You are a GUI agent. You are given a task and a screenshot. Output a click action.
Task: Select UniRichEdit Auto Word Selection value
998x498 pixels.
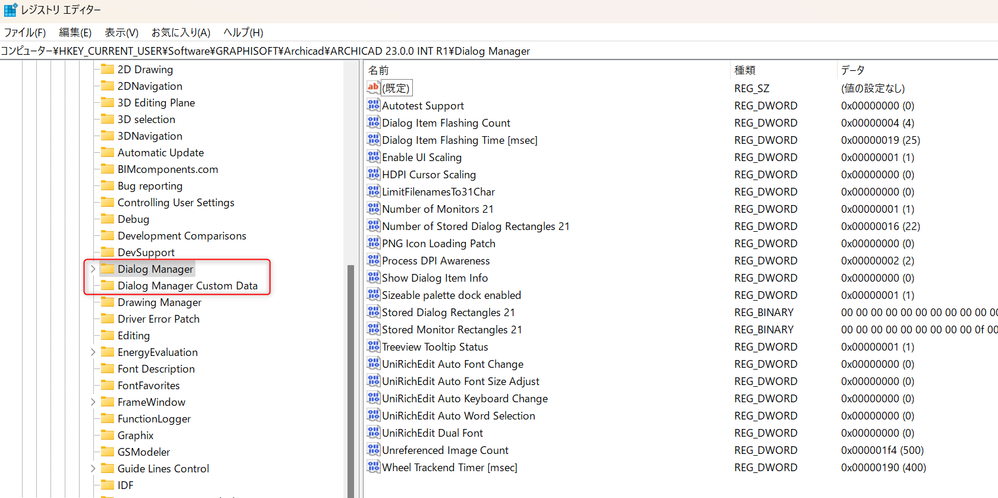458,415
